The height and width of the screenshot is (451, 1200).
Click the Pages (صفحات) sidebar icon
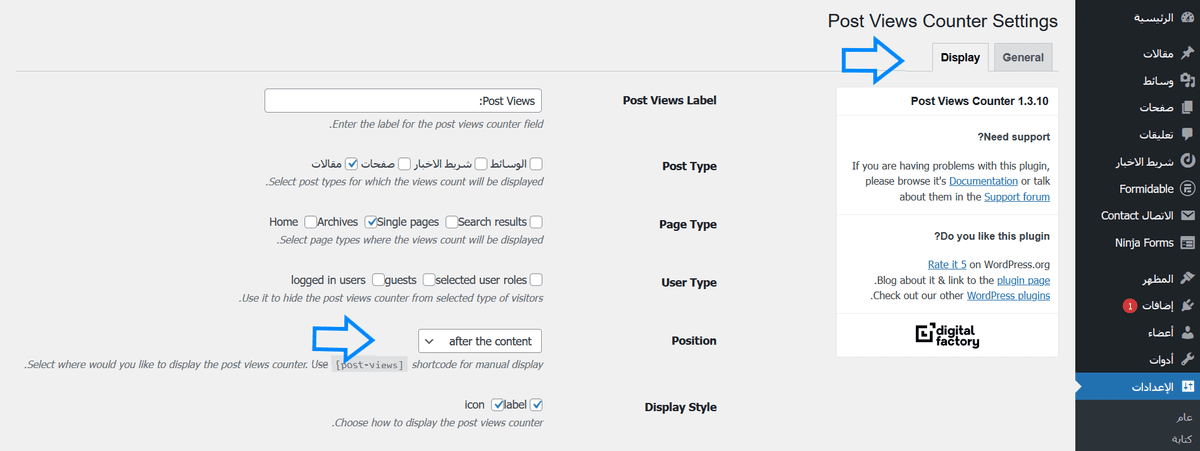pos(1187,107)
